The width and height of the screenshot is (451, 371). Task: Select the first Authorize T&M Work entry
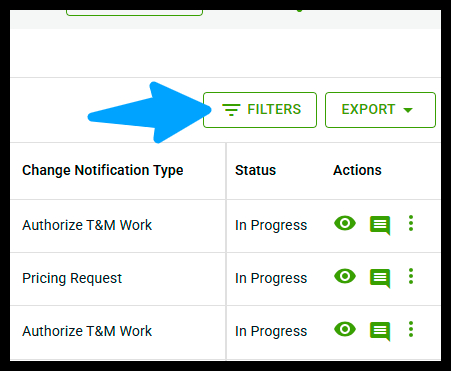pyautogui.click(x=87, y=225)
